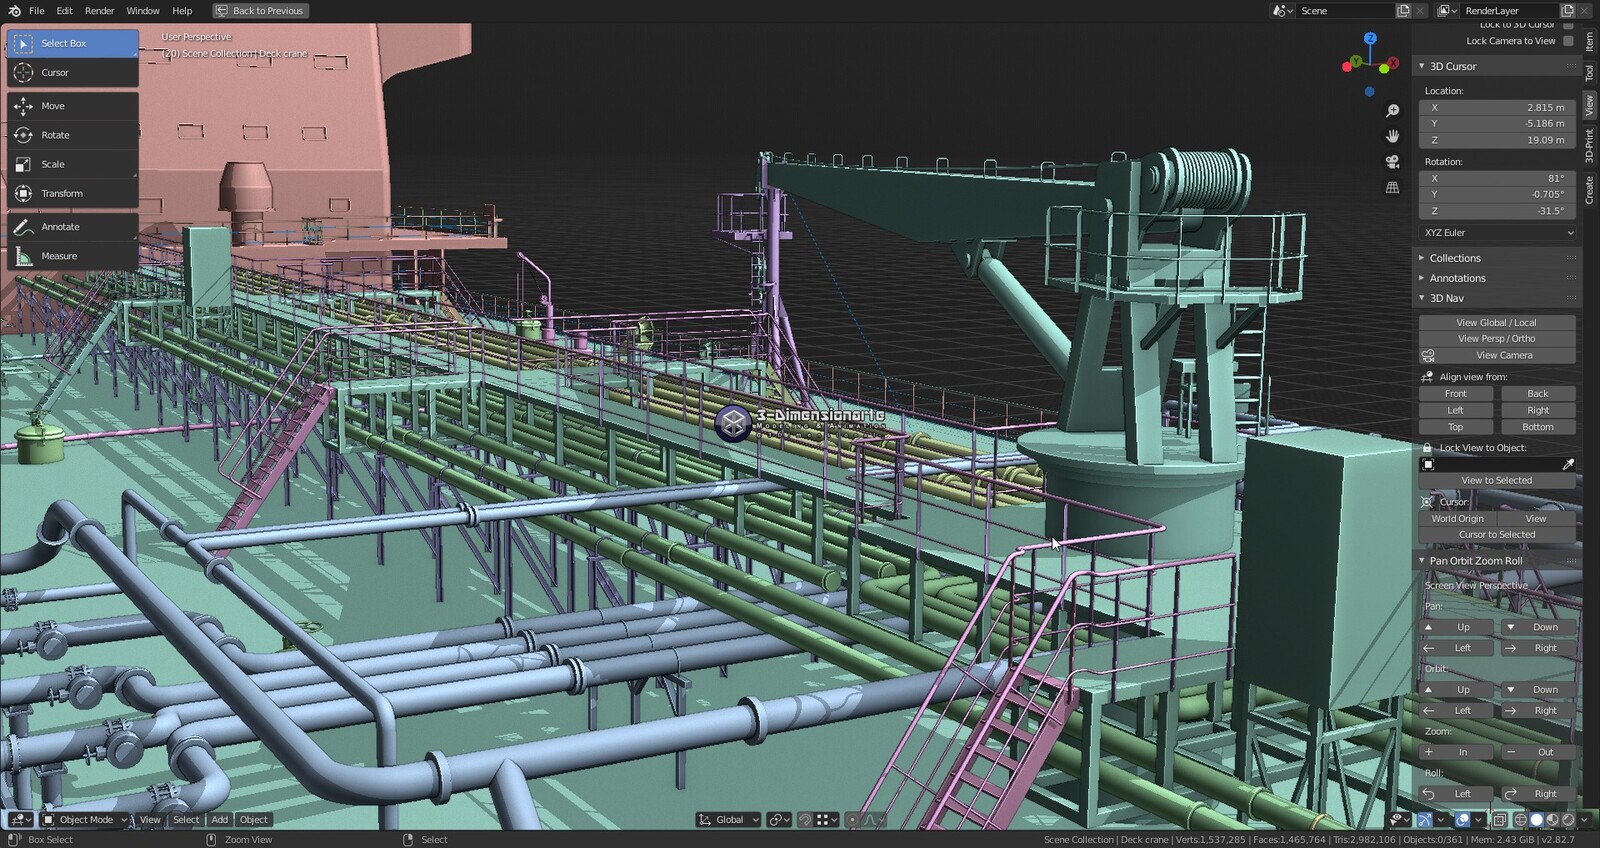The height and width of the screenshot is (848, 1600).
Task: Open the Window menu
Action: [x=143, y=10]
